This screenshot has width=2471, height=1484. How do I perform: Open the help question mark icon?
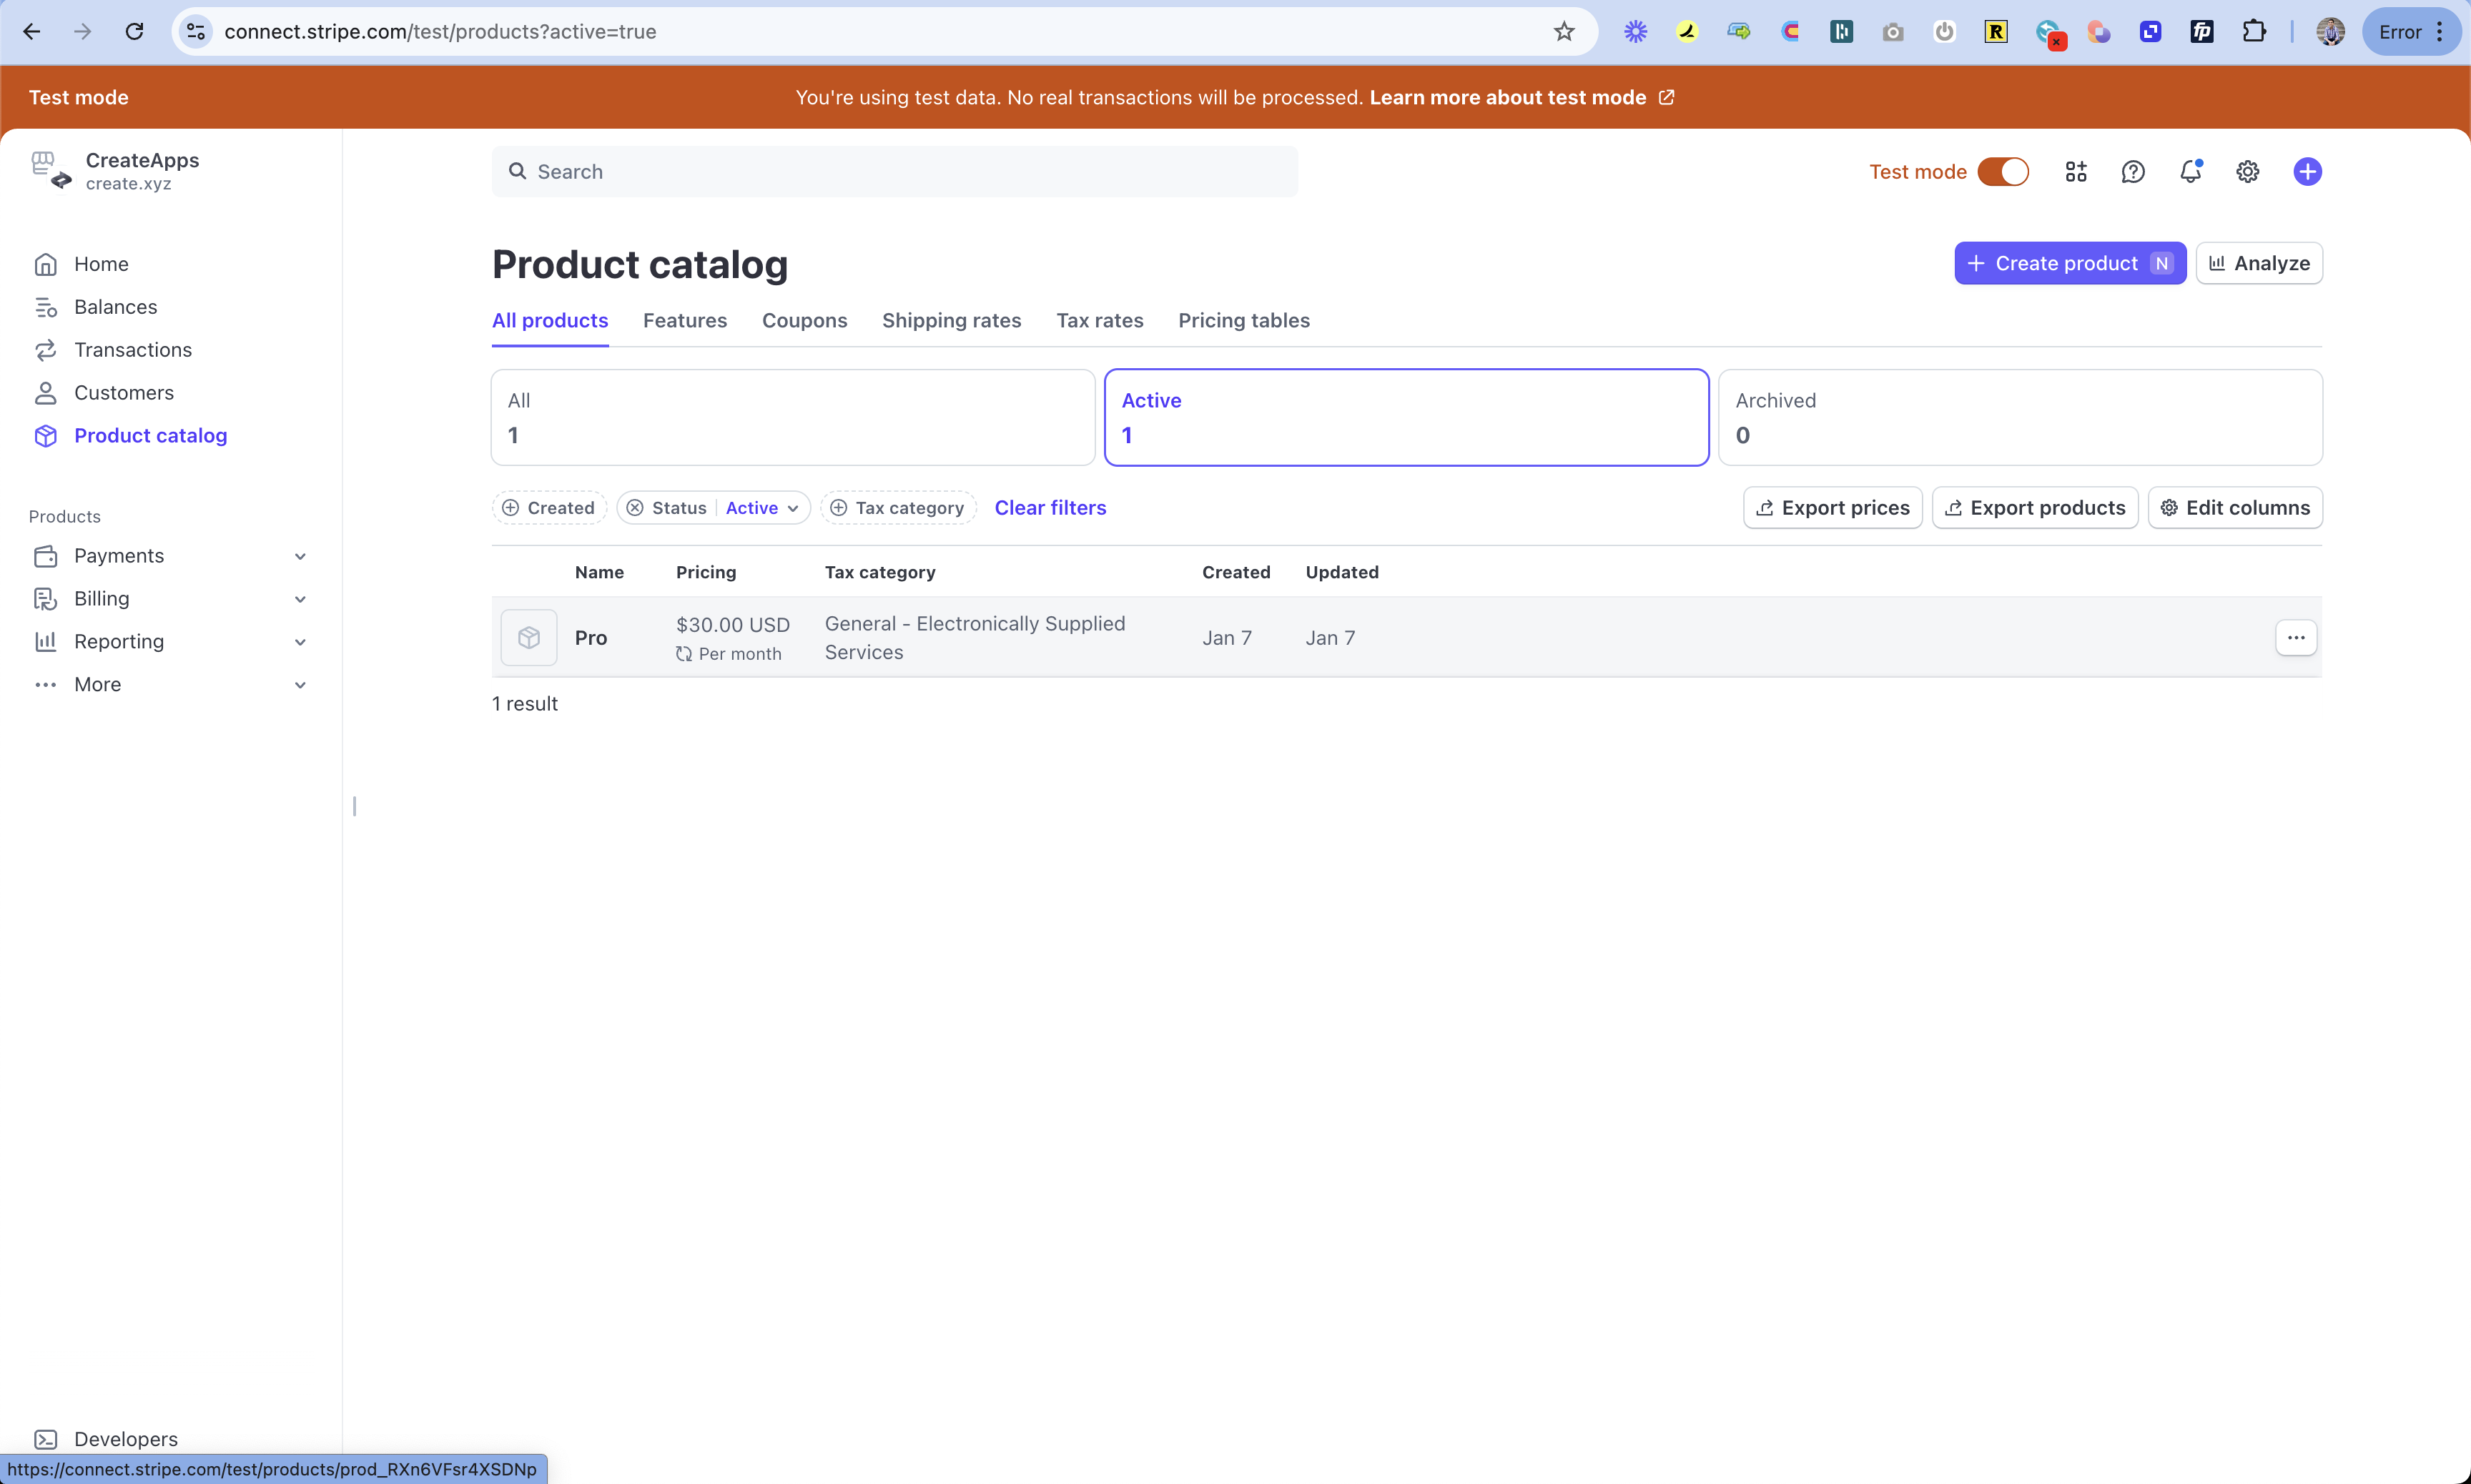[x=2133, y=172]
